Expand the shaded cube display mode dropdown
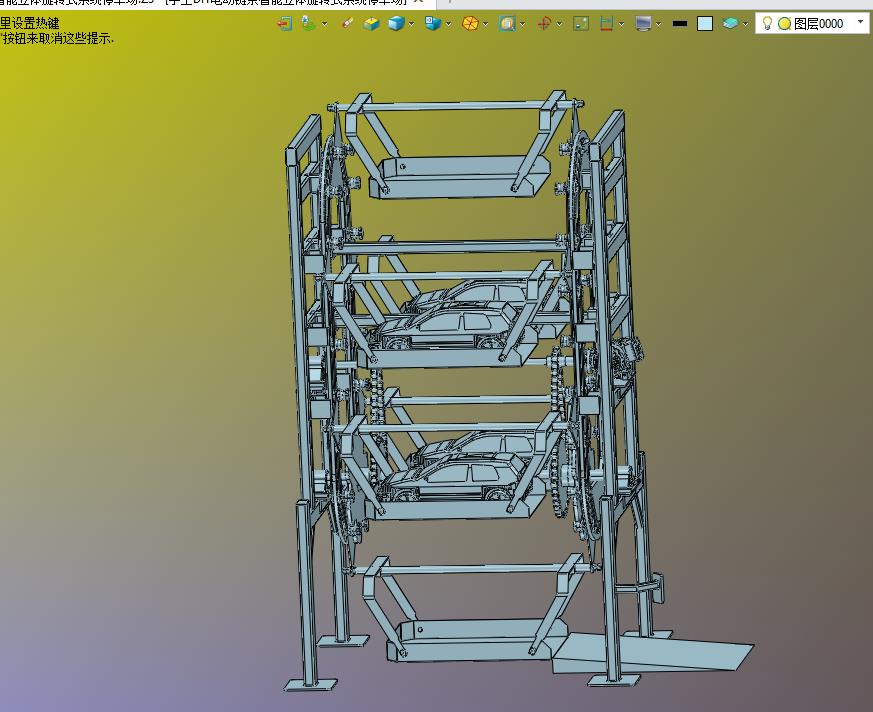873x712 pixels. point(411,24)
